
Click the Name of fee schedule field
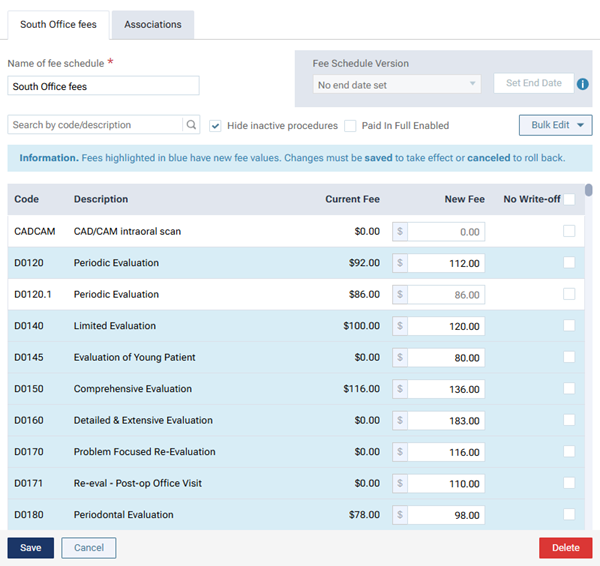(x=103, y=87)
